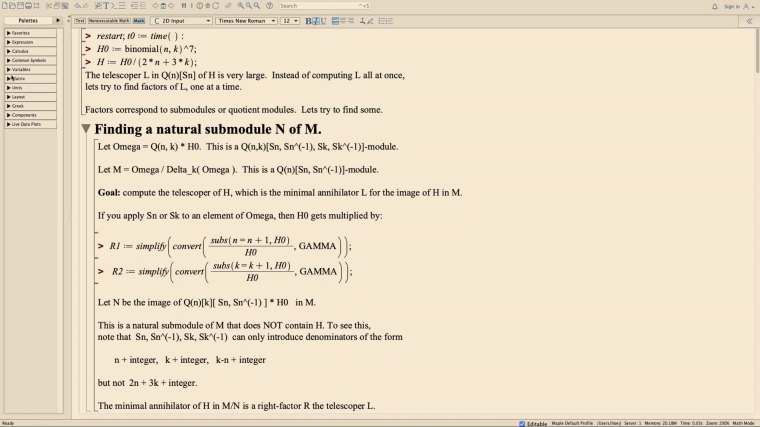
Task: Insert Maple input prompt after cursor
Action: click(x=114, y=6)
